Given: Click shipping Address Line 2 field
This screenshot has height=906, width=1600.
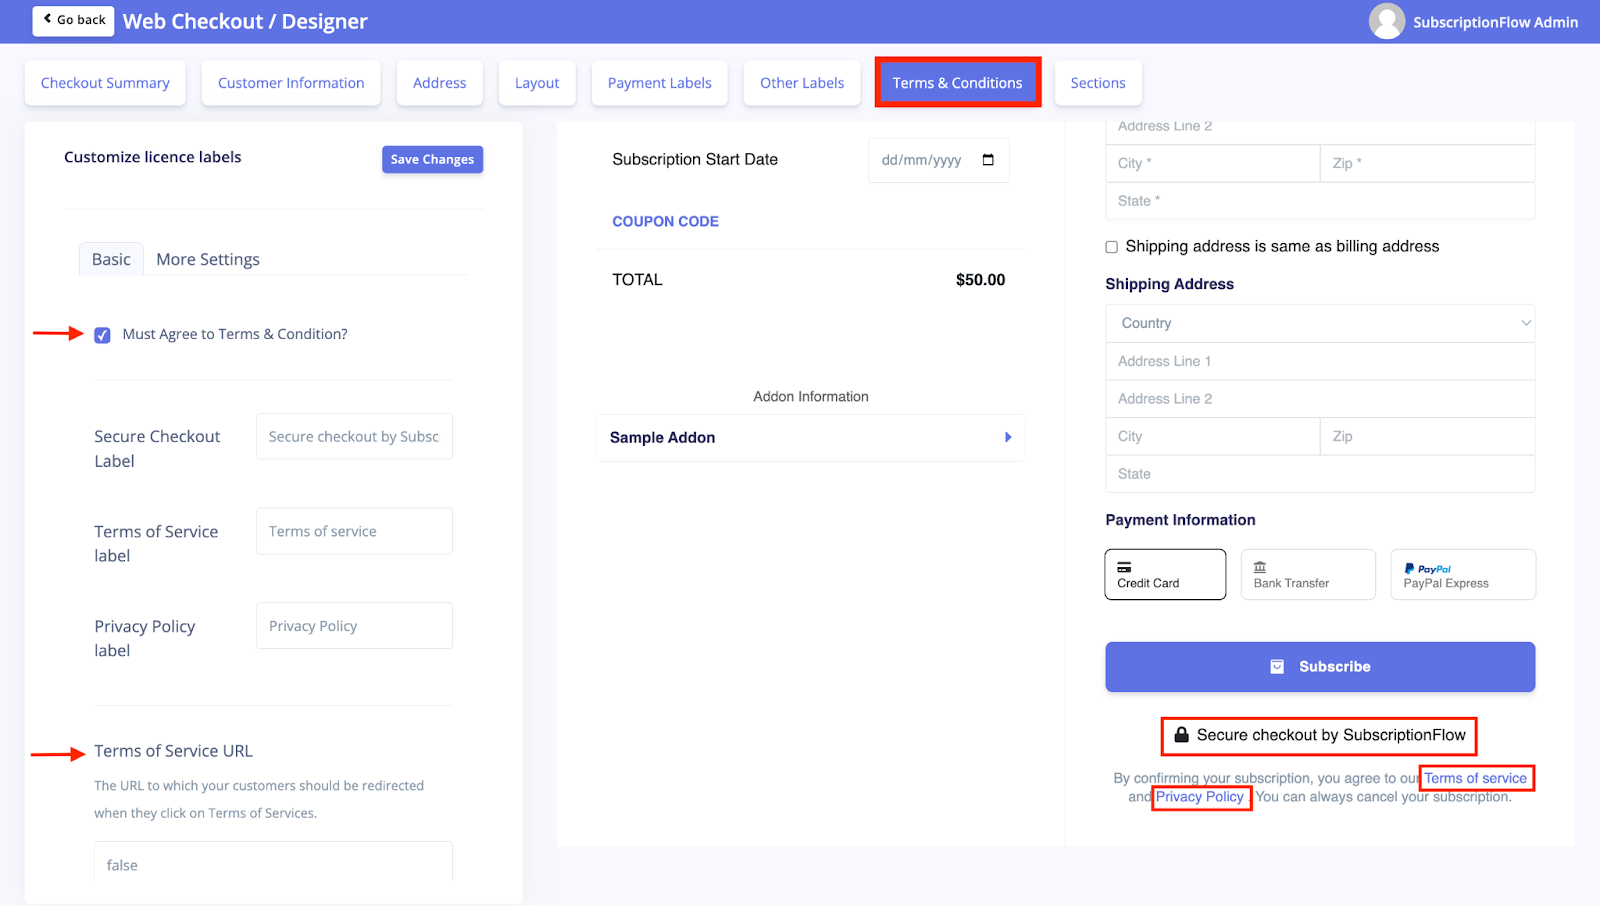Looking at the screenshot, I should 1320,399.
